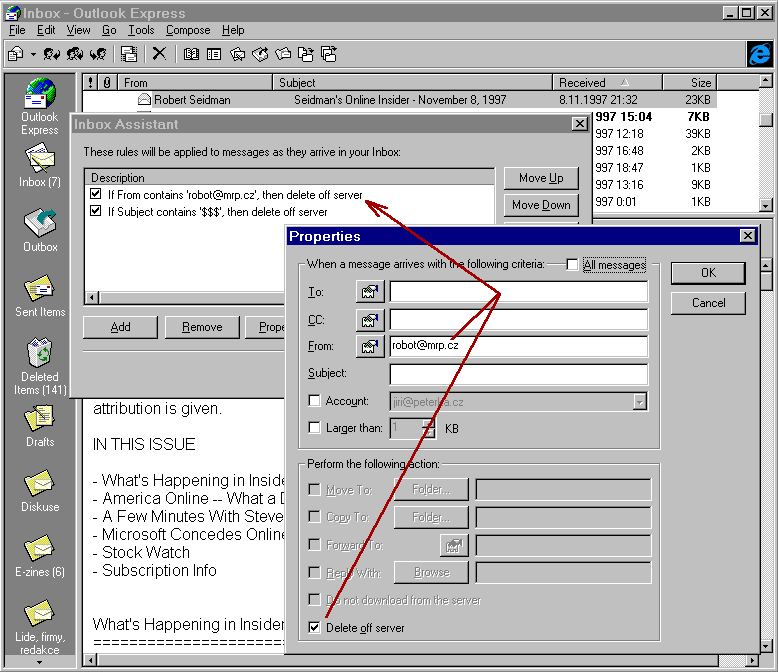Image resolution: width=778 pixels, height=672 pixels.
Task: Open the Outbox folder in sidebar
Action: (x=40, y=225)
